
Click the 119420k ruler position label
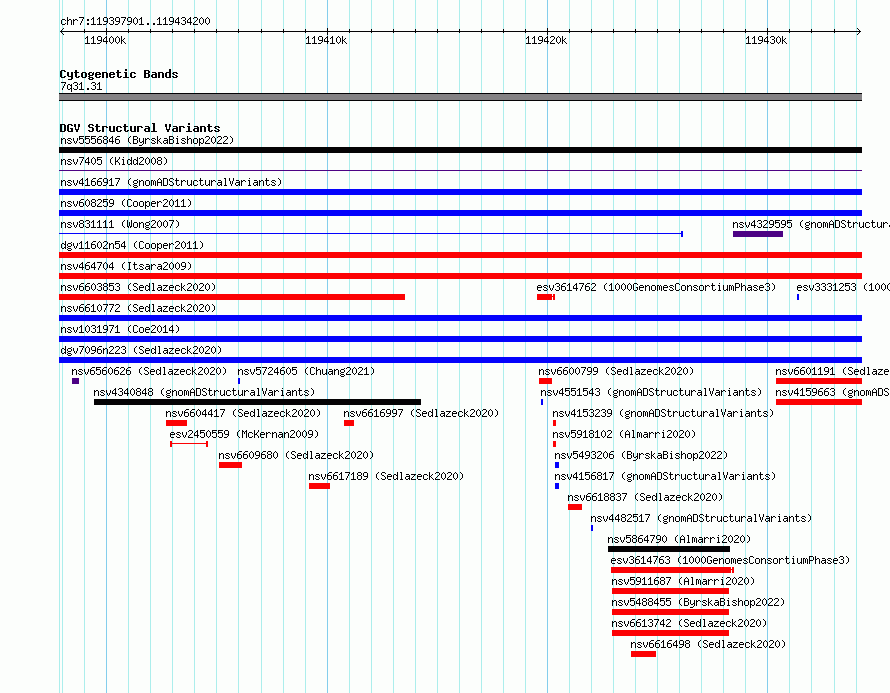point(546,40)
